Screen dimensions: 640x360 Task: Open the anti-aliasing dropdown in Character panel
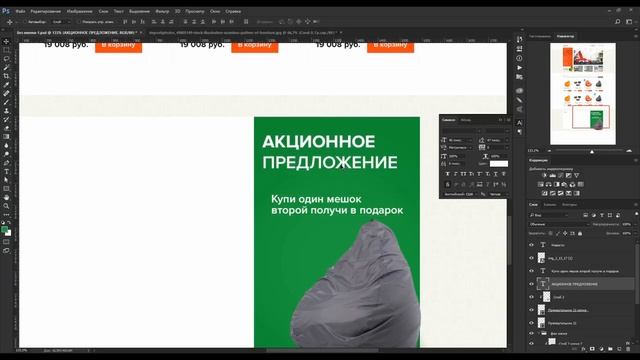tap(499, 194)
